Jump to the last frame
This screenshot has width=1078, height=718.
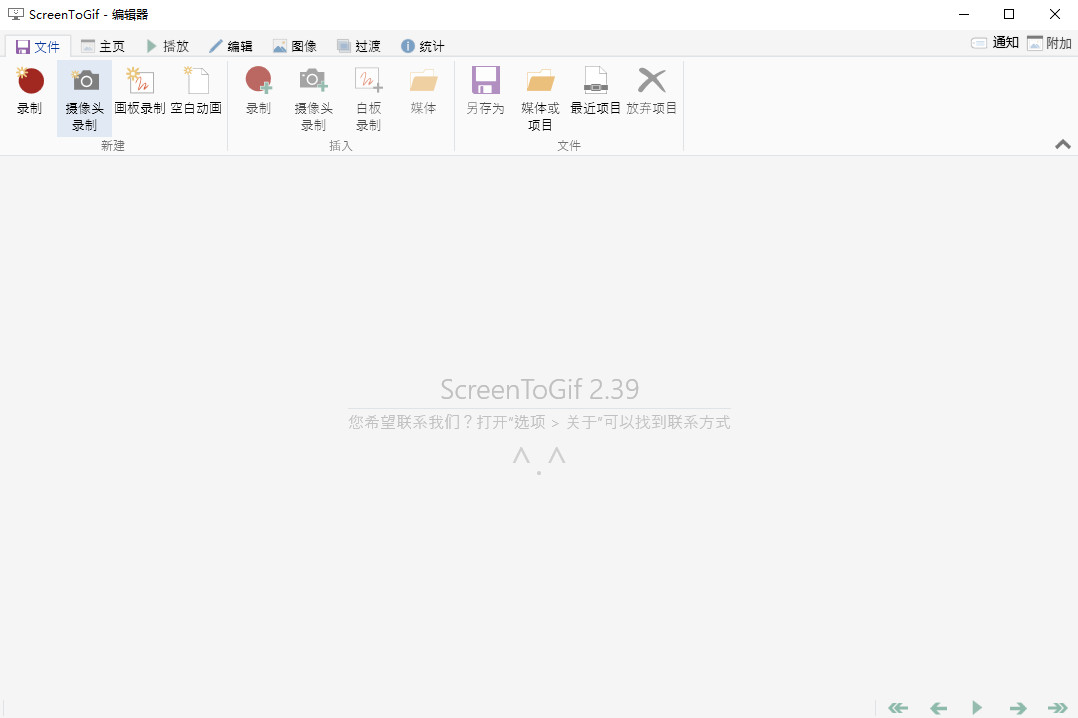coord(1057,707)
